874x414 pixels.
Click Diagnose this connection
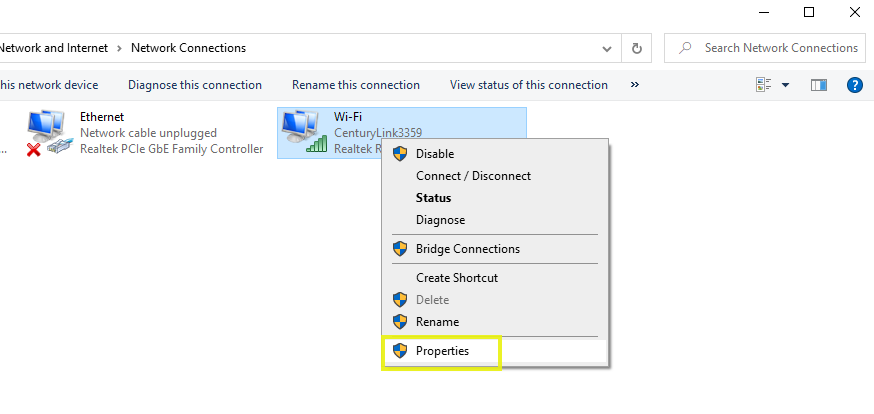195,85
